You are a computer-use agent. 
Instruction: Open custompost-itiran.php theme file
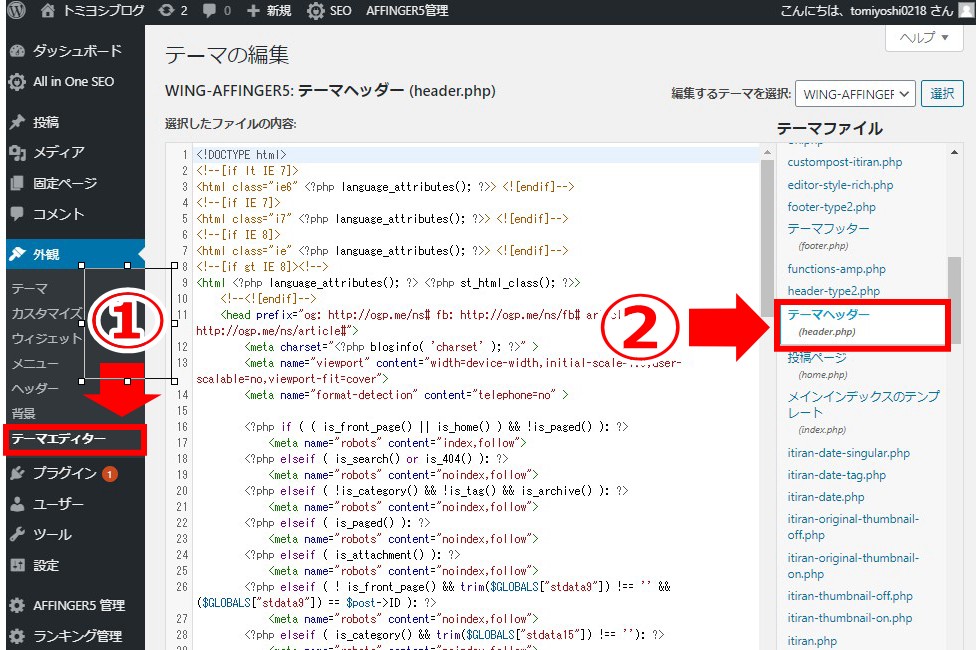(x=845, y=162)
